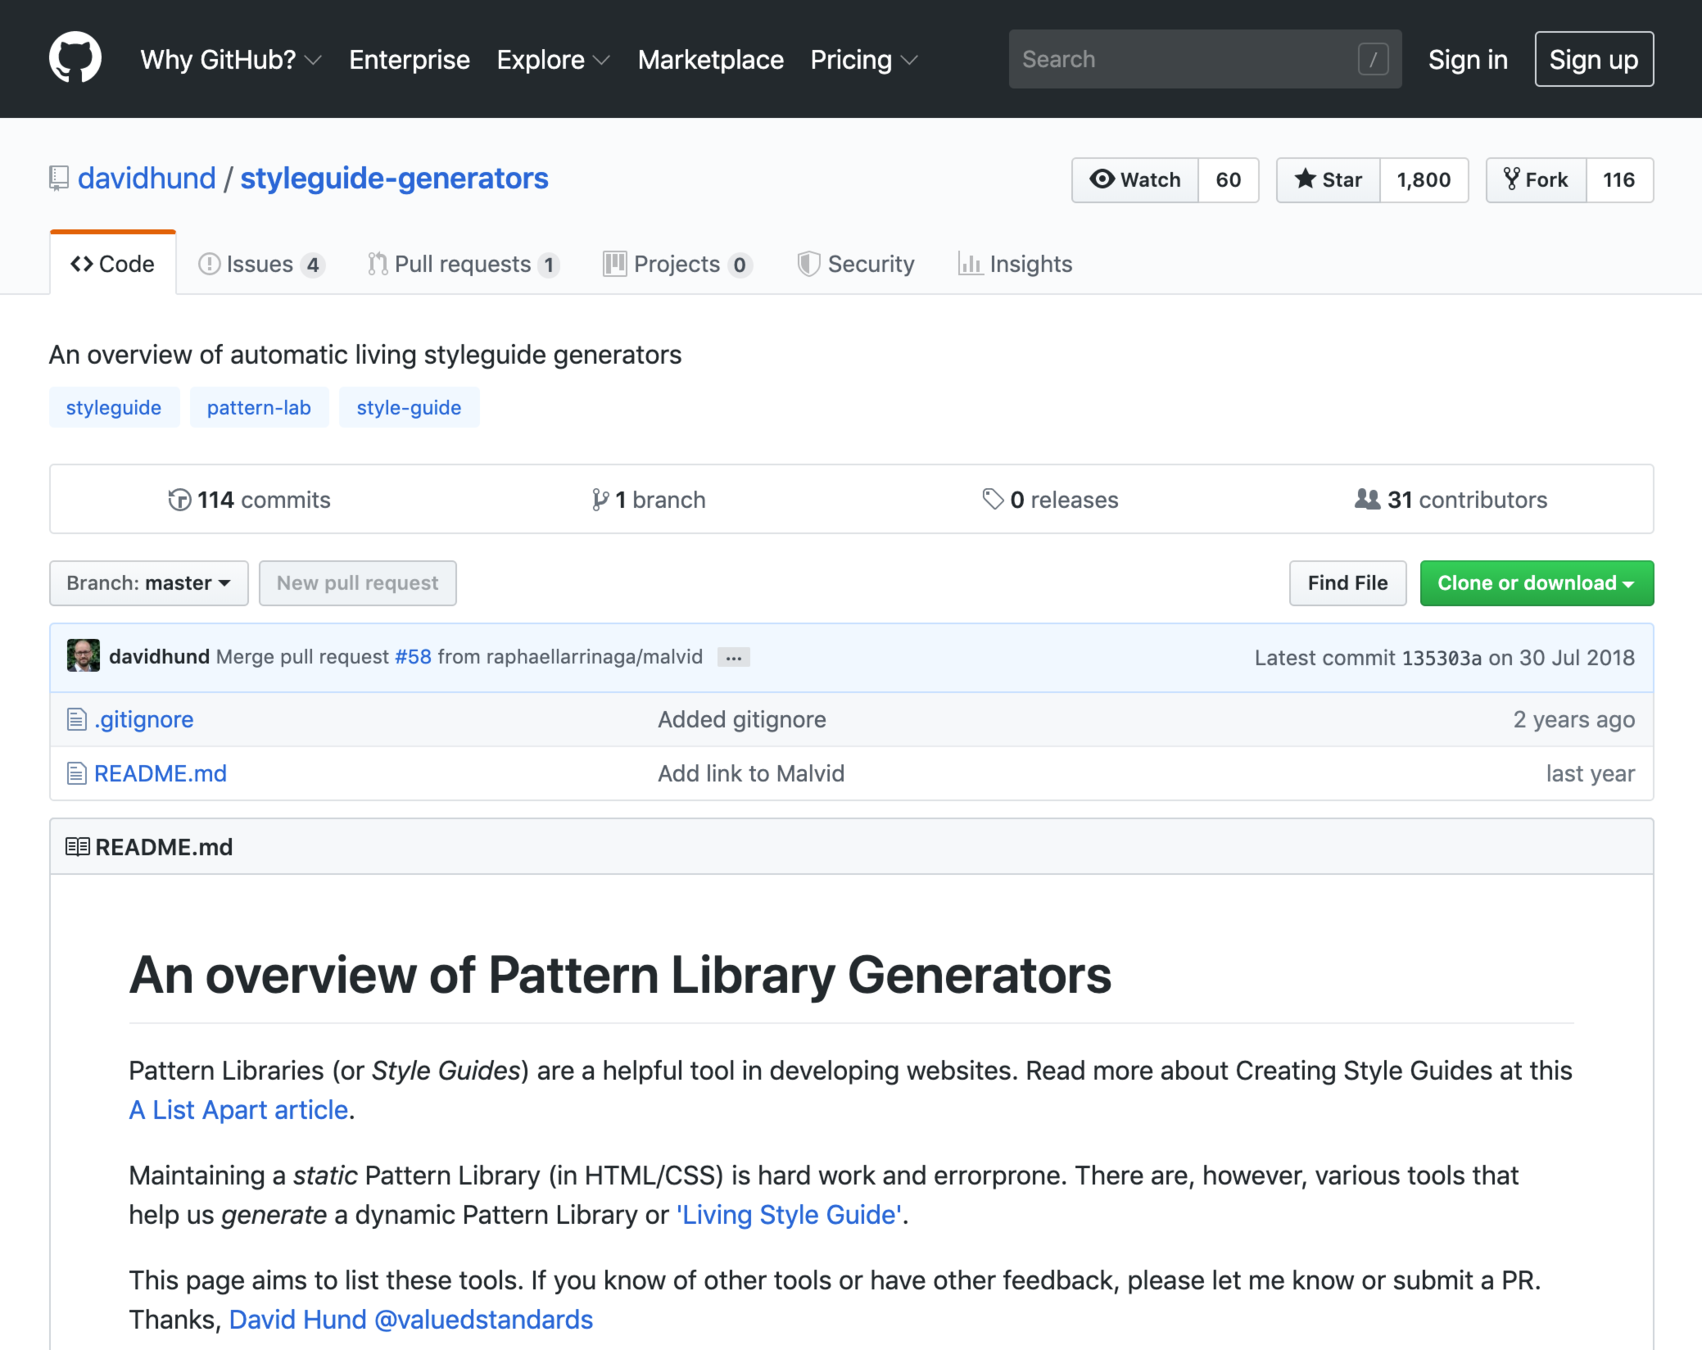
Task: Click the styleguide topic tag
Action: click(x=114, y=408)
